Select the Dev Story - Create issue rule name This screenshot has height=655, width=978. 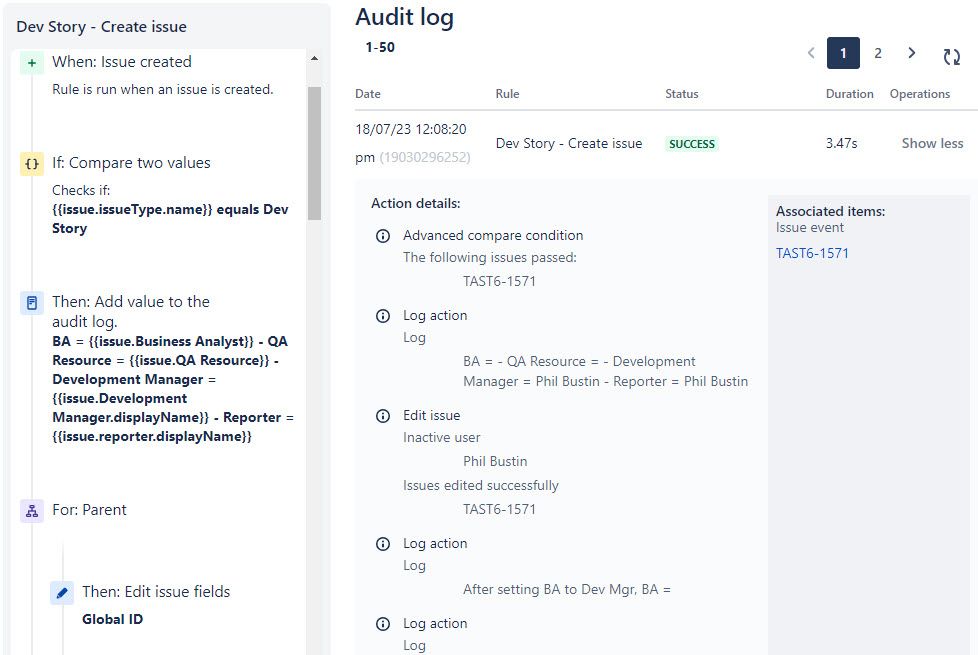567,143
